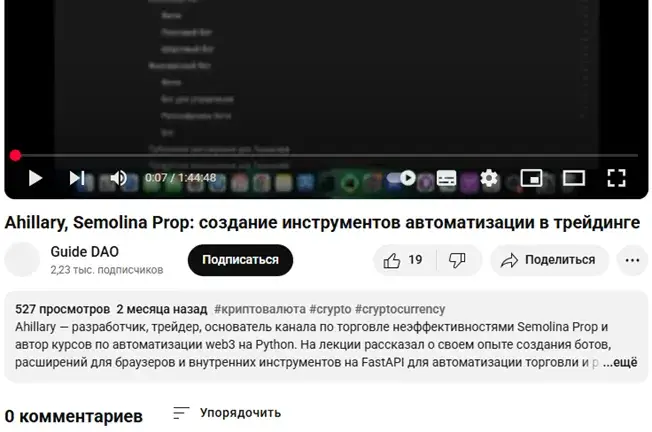This screenshot has height=432, width=652.
Task: Click the 2,23 тыс. подписчиков text
Action: pyautogui.click(x=107, y=270)
